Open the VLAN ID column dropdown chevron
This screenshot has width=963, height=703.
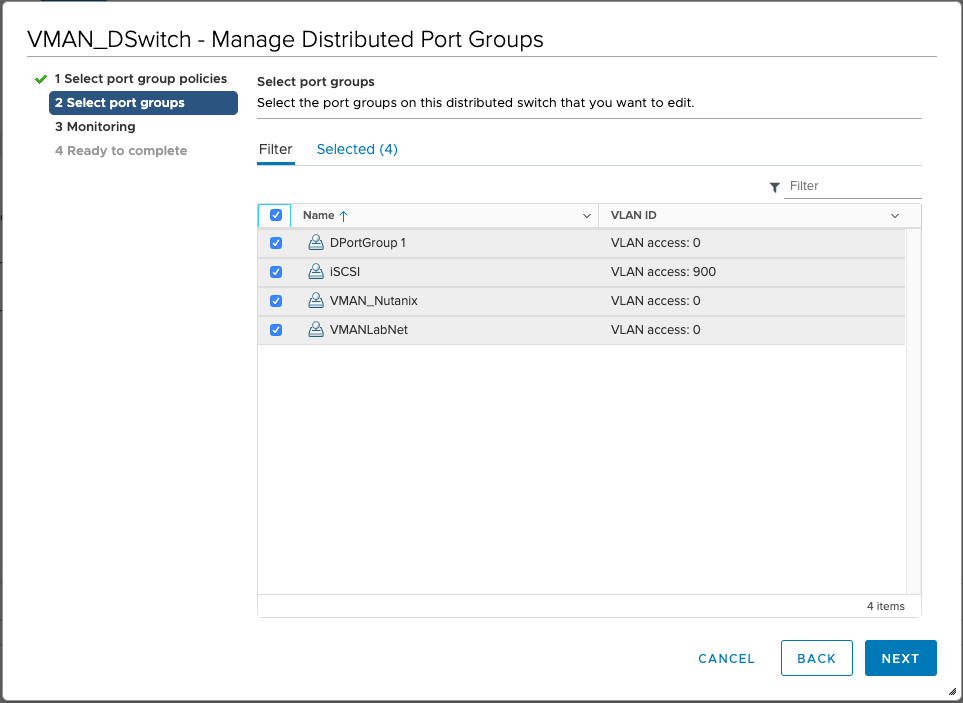(x=895, y=215)
